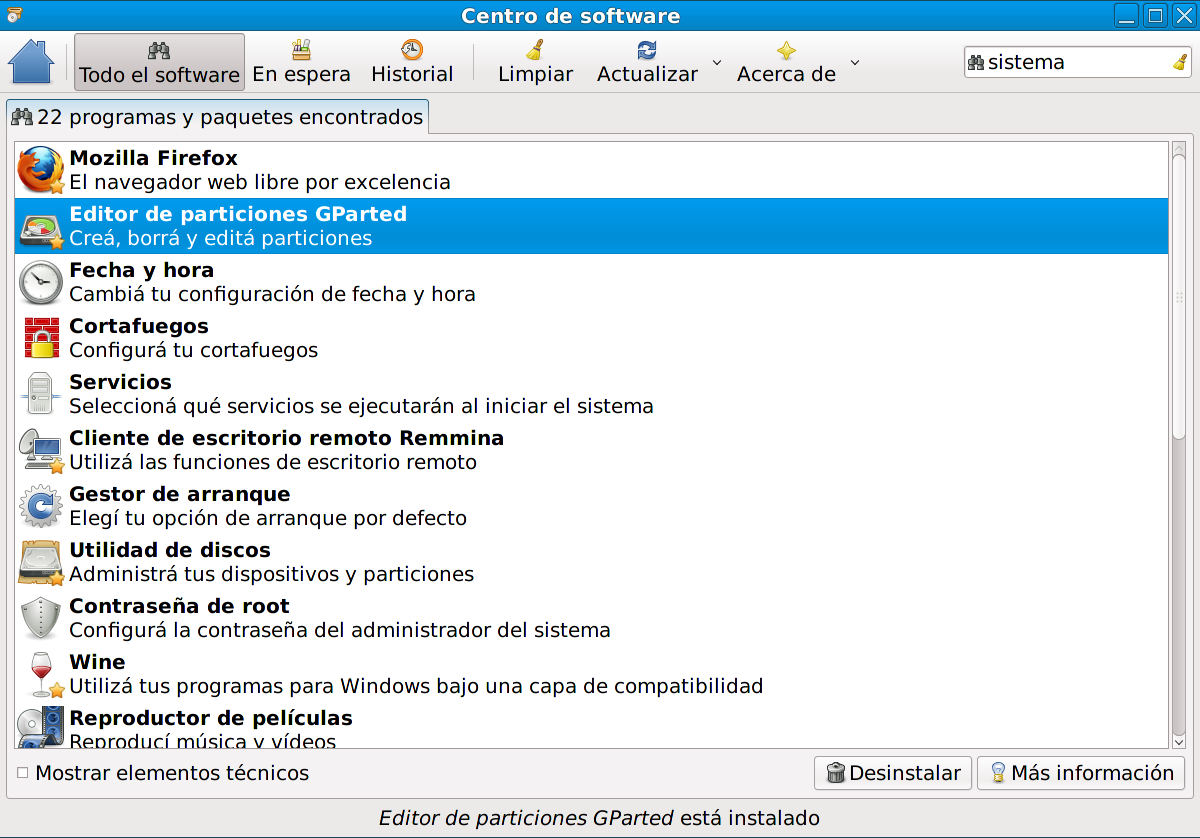Image resolution: width=1200 pixels, height=838 pixels.
Task: Click the Contraseña de root shield icon
Action: coord(41,618)
